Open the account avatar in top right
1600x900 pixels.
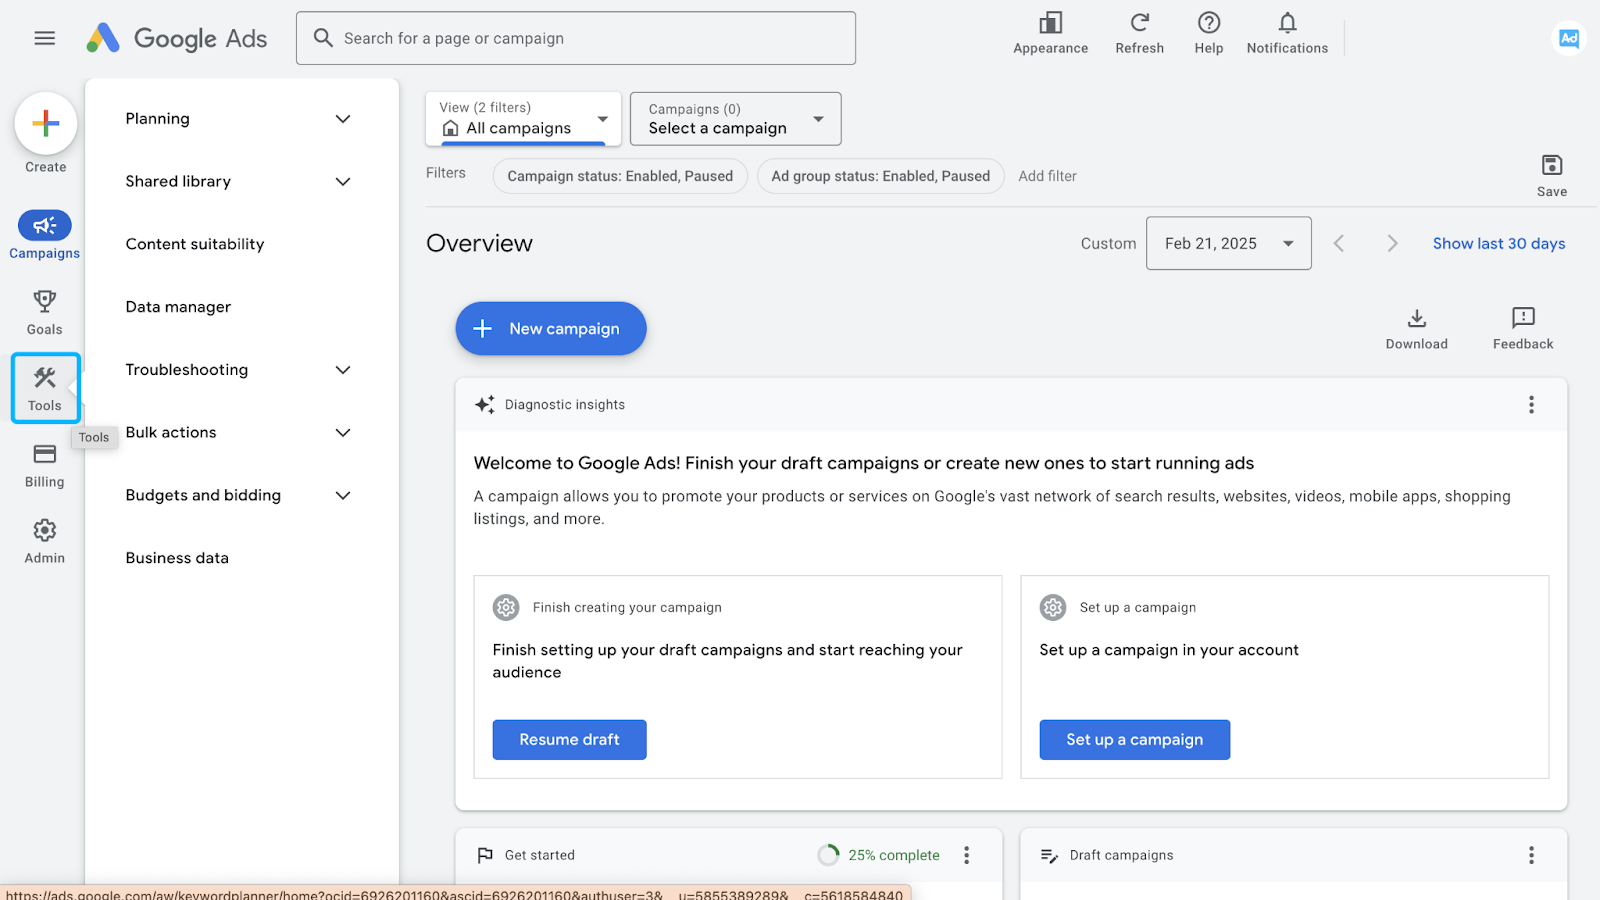point(1568,38)
